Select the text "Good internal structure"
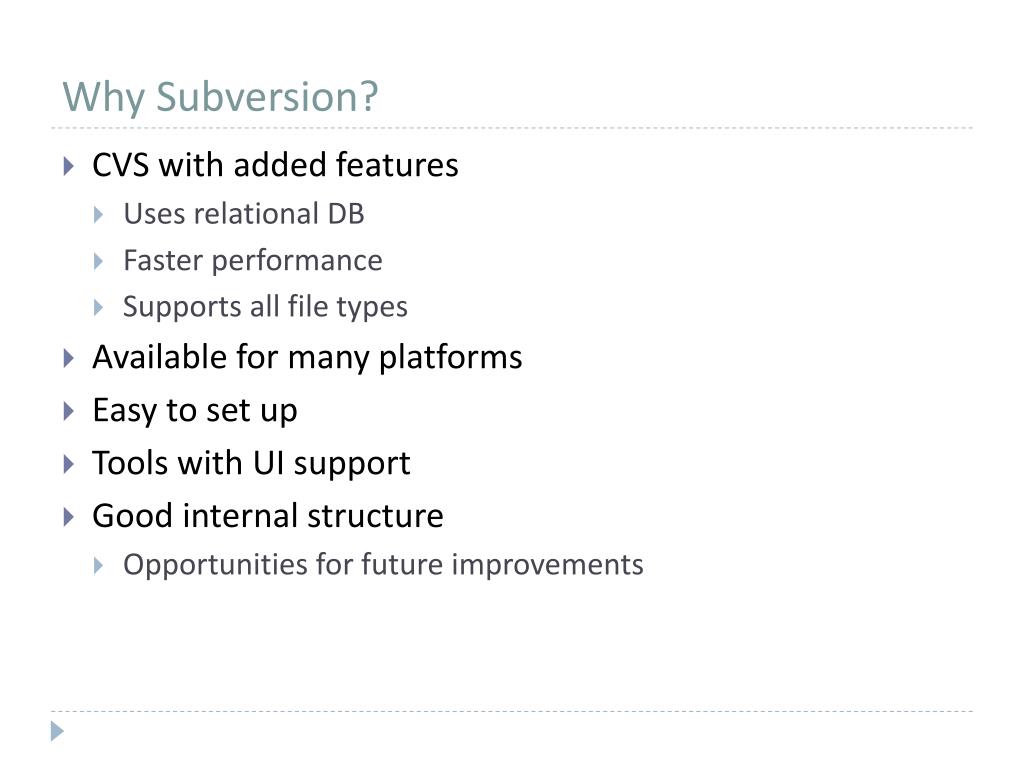Viewport: 1024px width, 768px height. (268, 516)
